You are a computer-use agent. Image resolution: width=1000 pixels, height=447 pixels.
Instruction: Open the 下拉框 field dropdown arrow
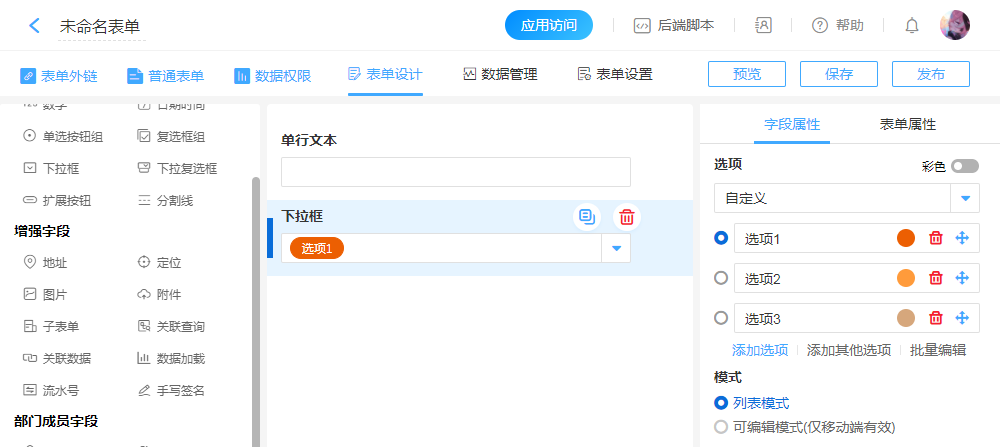[616, 248]
